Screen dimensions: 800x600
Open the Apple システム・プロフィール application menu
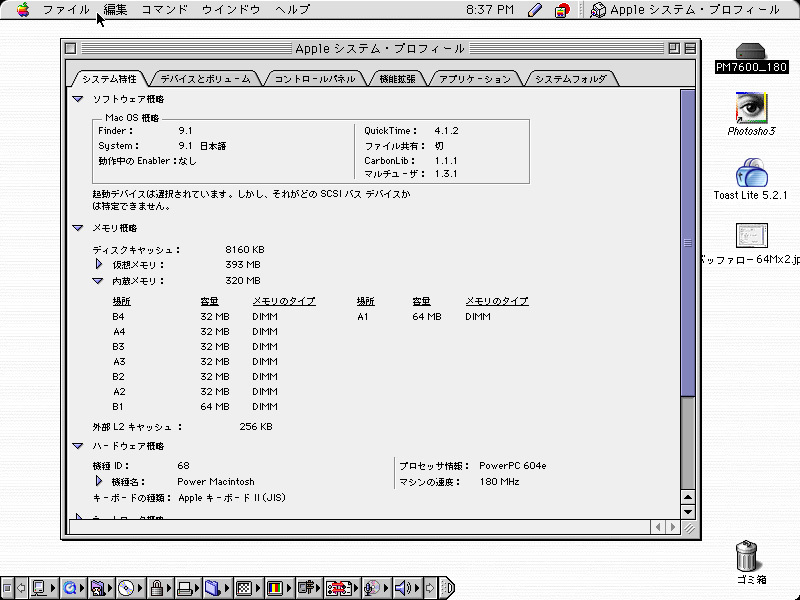[x=685, y=10]
